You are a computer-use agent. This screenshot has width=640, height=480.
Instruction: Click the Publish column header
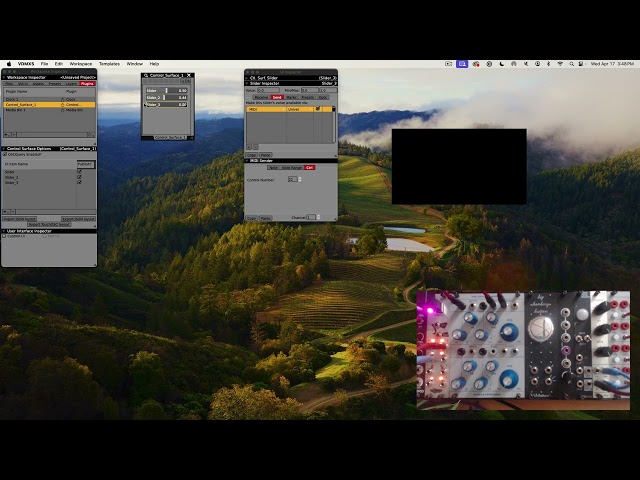[x=86, y=164]
